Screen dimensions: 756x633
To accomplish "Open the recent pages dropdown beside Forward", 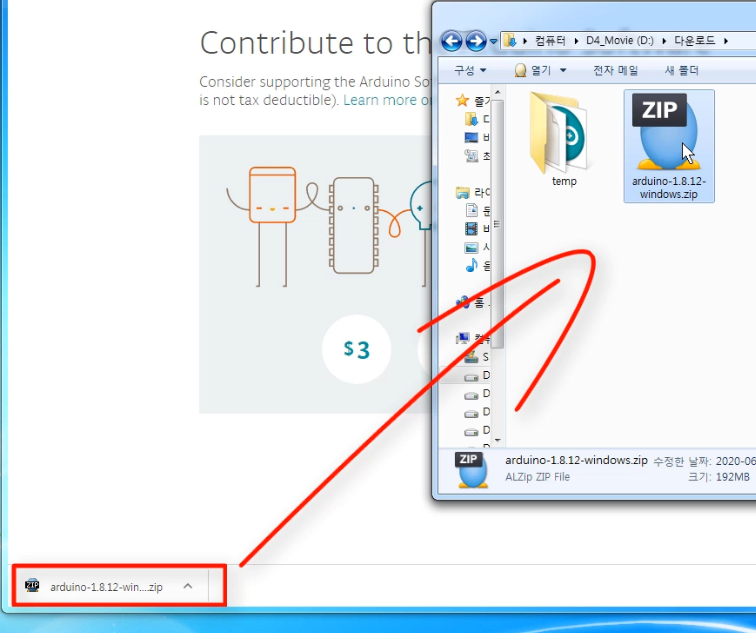I will click(493, 41).
